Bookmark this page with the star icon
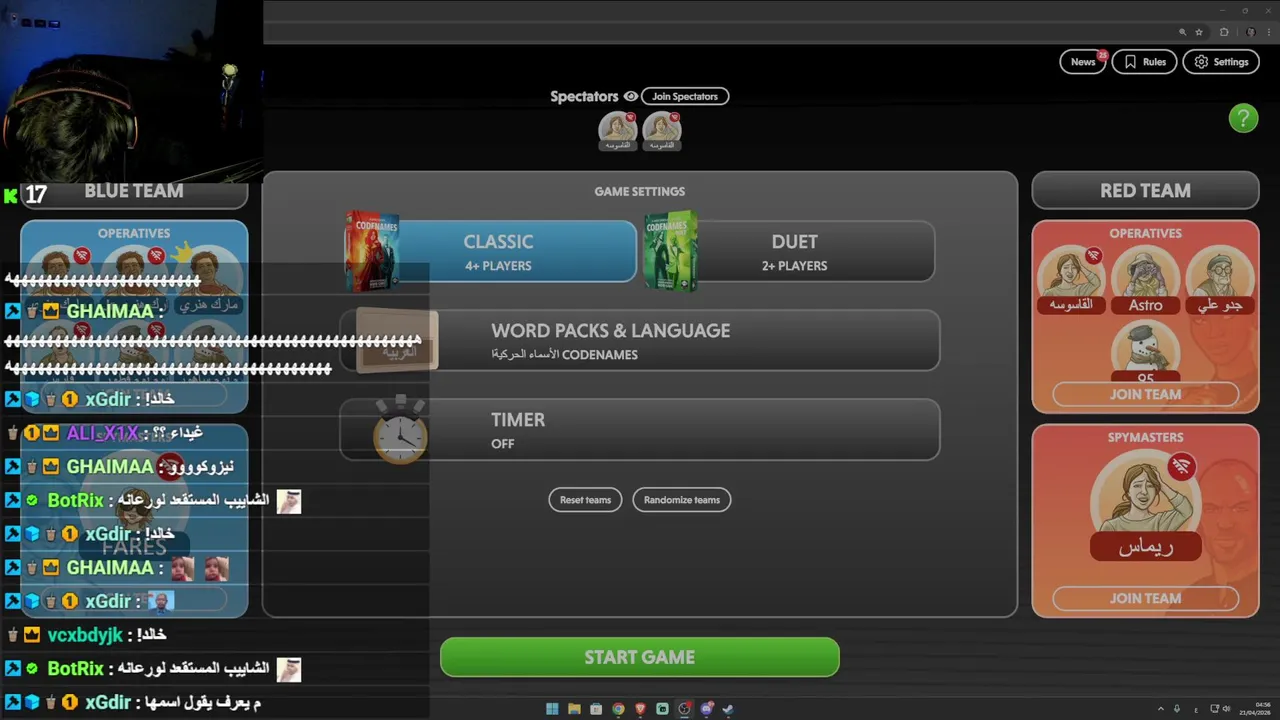This screenshot has width=1280, height=720. 1199,32
